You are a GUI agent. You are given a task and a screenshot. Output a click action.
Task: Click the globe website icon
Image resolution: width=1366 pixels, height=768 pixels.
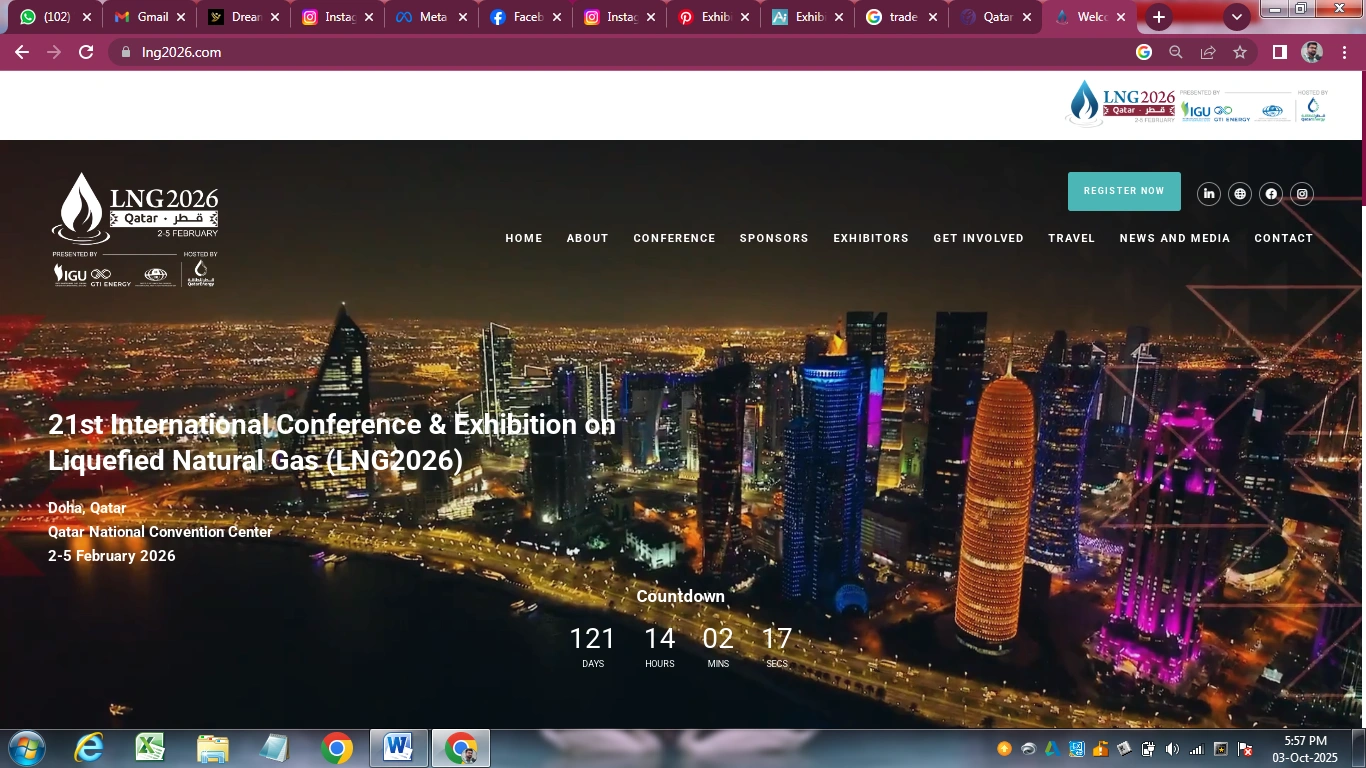pos(1240,194)
